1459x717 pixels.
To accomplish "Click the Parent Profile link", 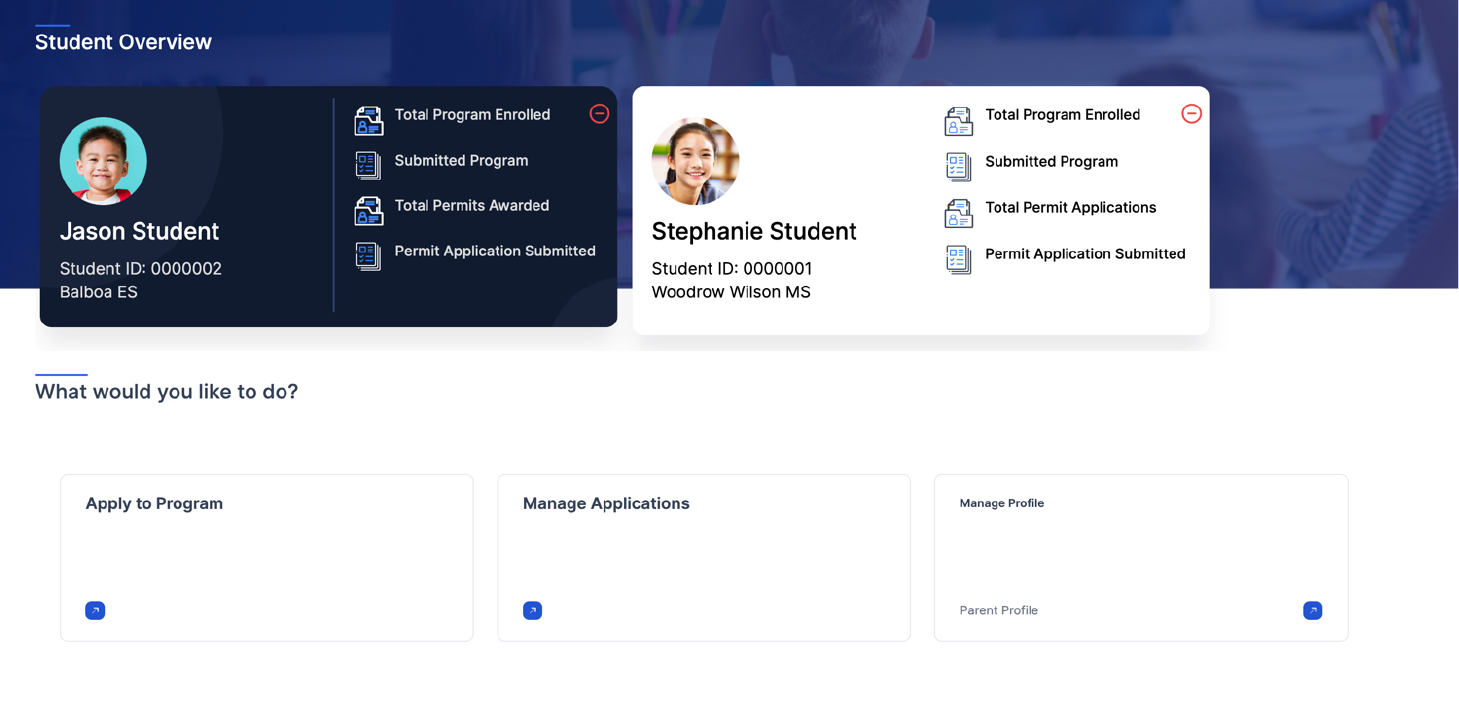I will point(998,610).
